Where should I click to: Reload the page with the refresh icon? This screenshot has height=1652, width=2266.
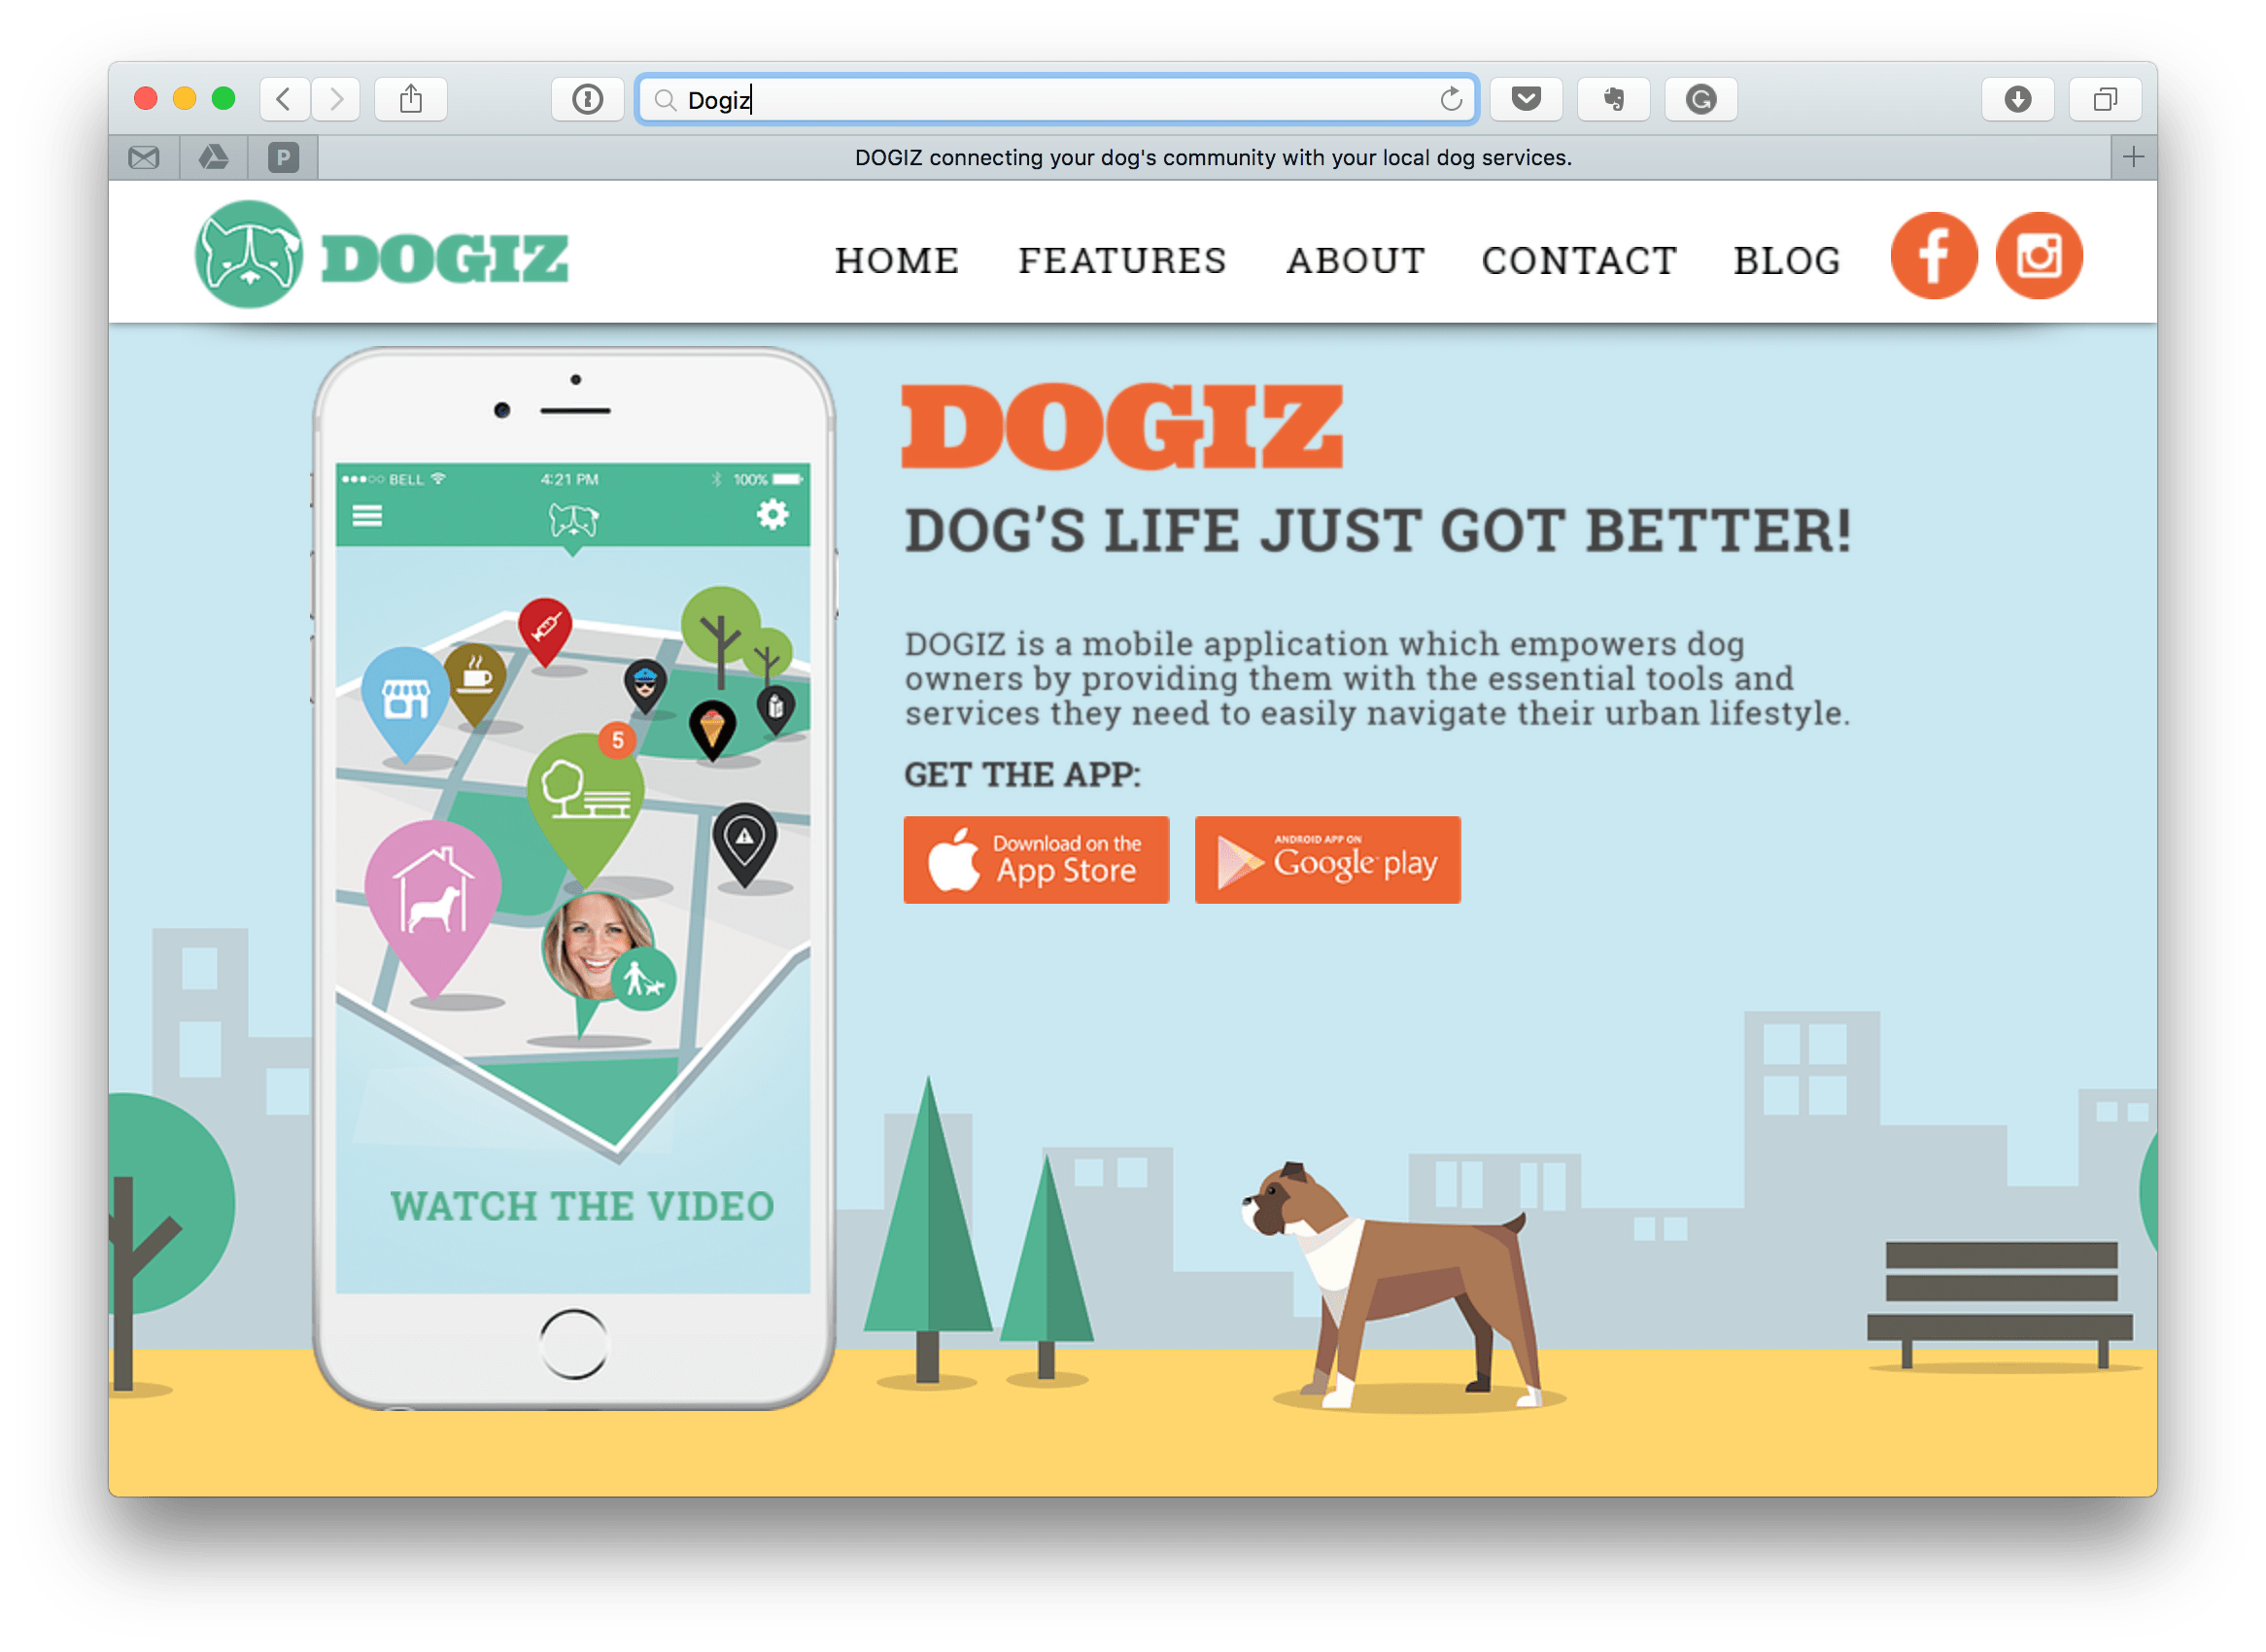click(x=1450, y=99)
